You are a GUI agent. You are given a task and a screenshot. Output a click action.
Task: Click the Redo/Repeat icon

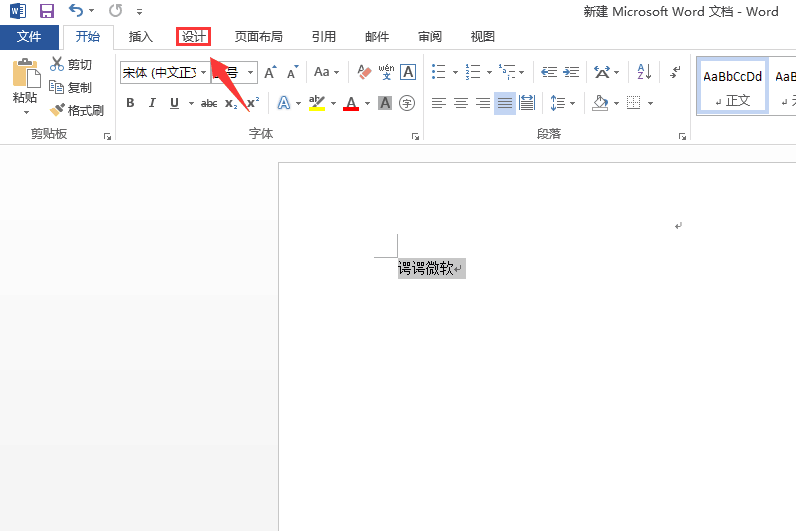pos(116,10)
